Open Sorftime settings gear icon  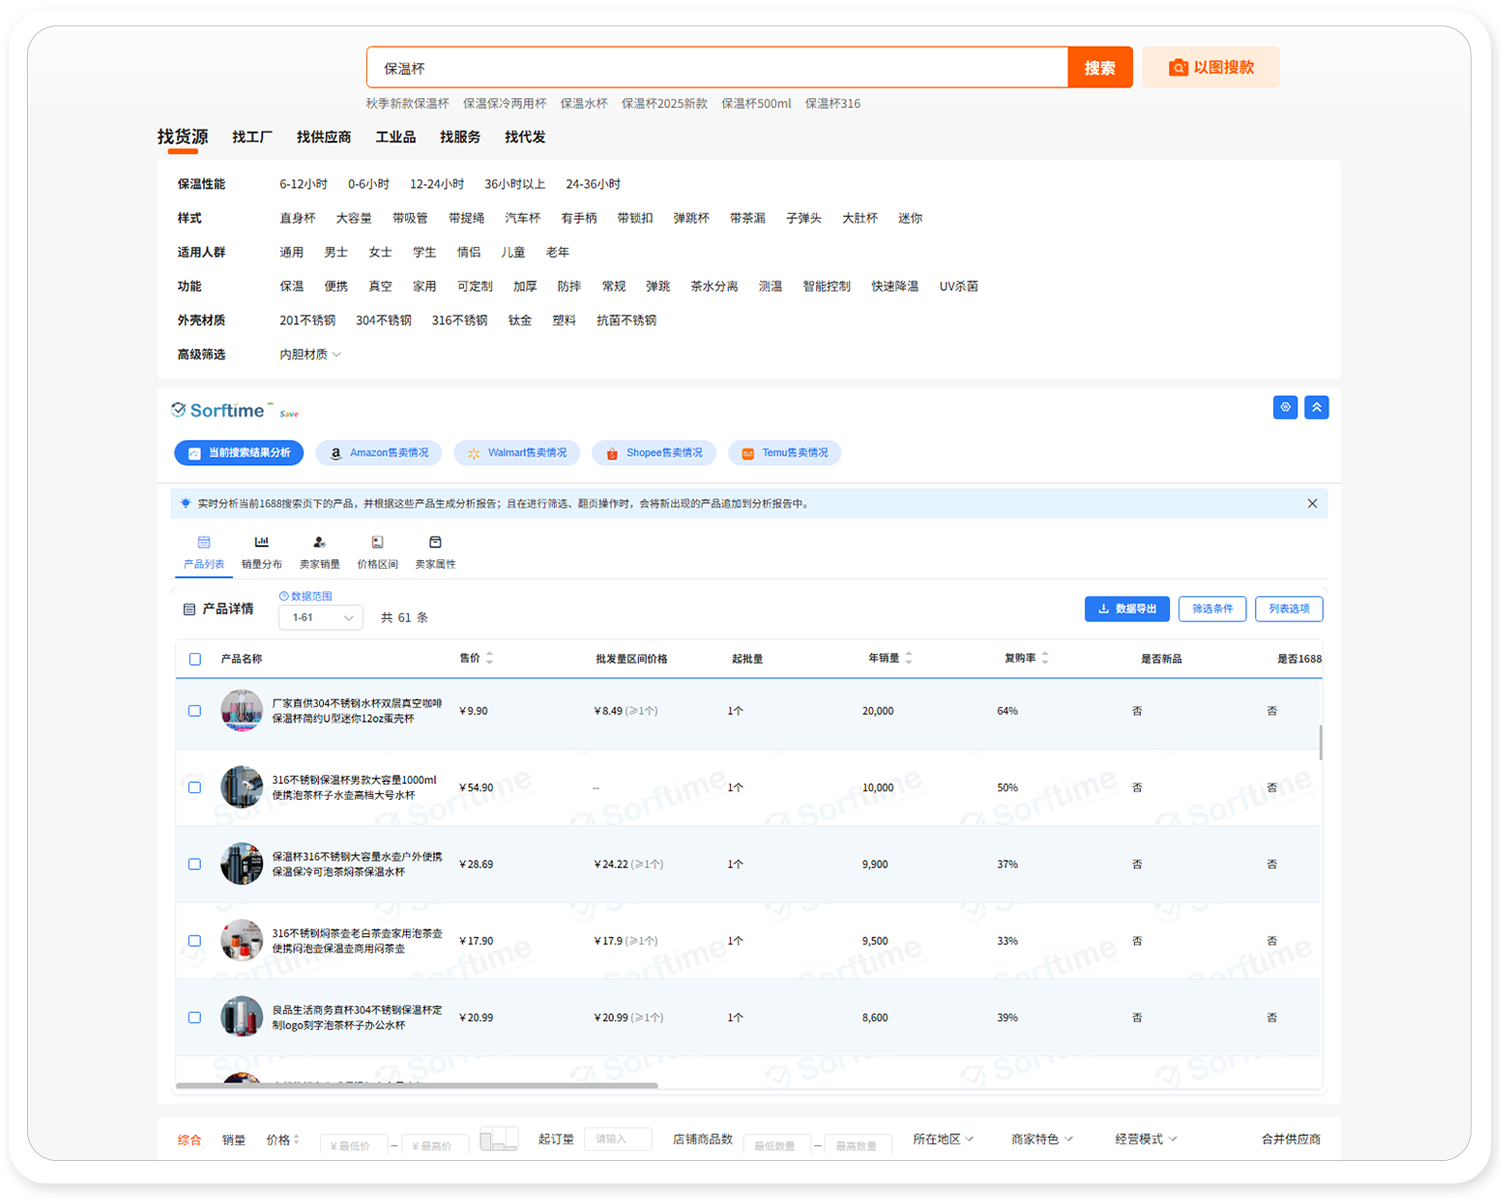pos(1285,407)
